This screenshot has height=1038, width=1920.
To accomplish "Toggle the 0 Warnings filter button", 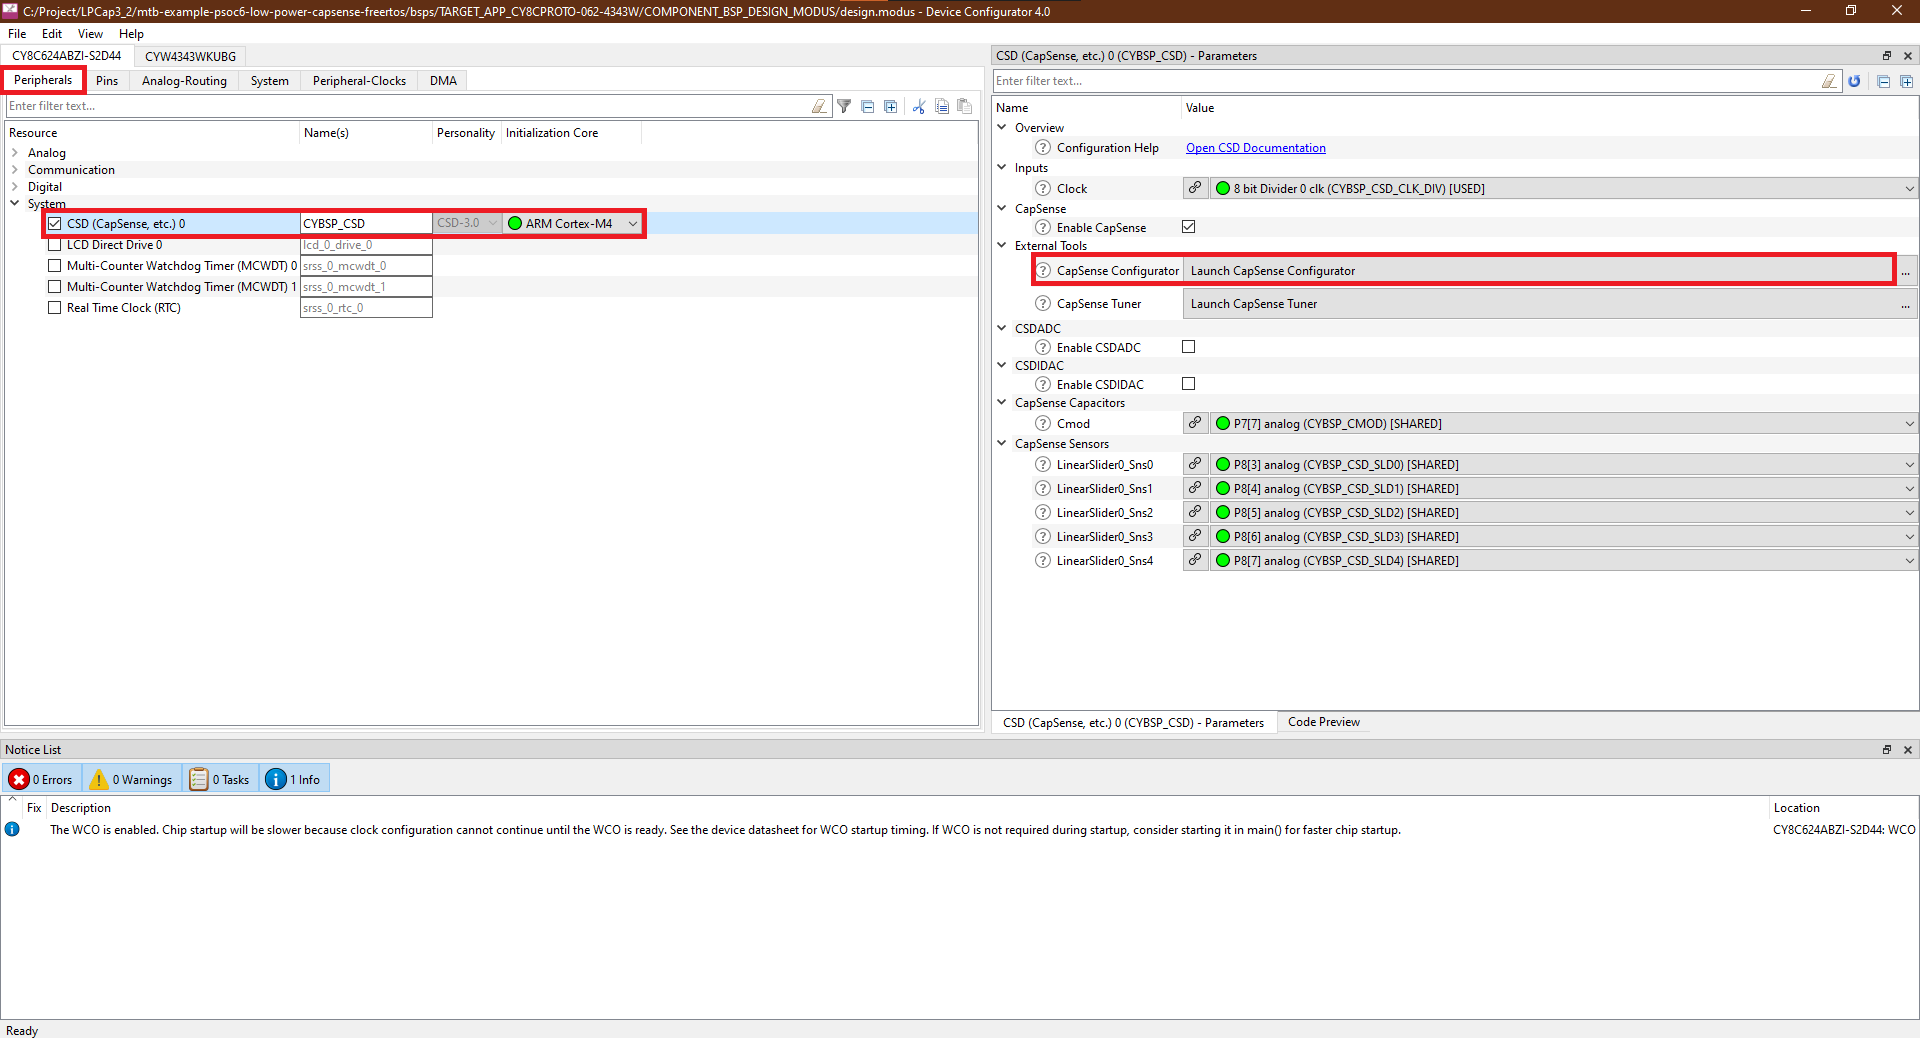I will click(131, 779).
